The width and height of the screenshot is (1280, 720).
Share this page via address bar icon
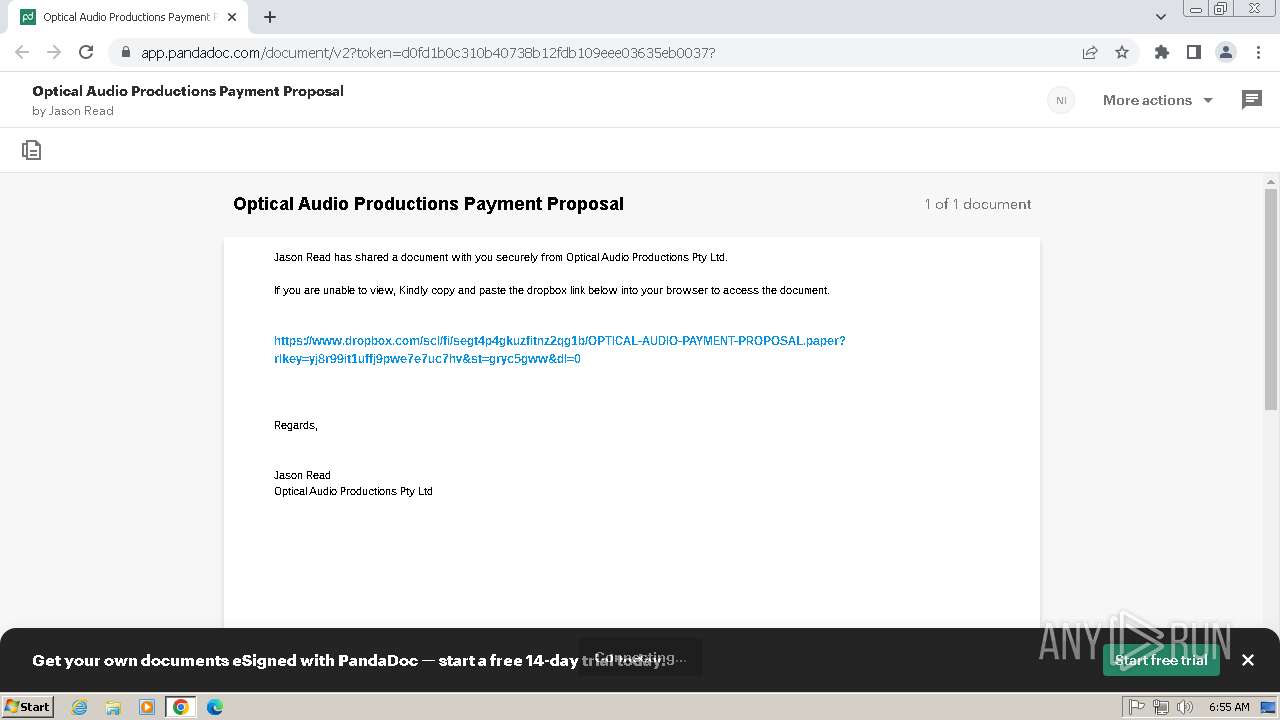coord(1090,52)
